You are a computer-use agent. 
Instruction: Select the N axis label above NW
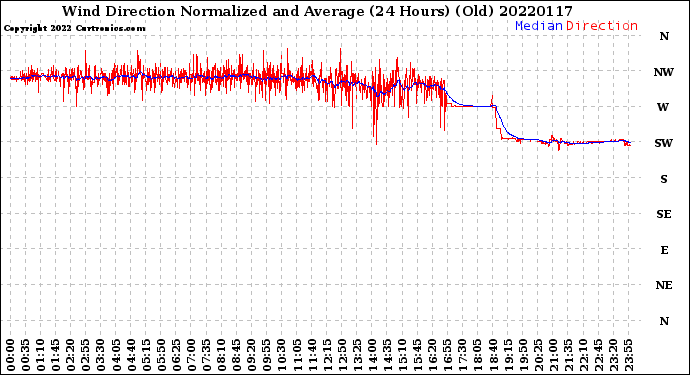pyautogui.click(x=664, y=36)
